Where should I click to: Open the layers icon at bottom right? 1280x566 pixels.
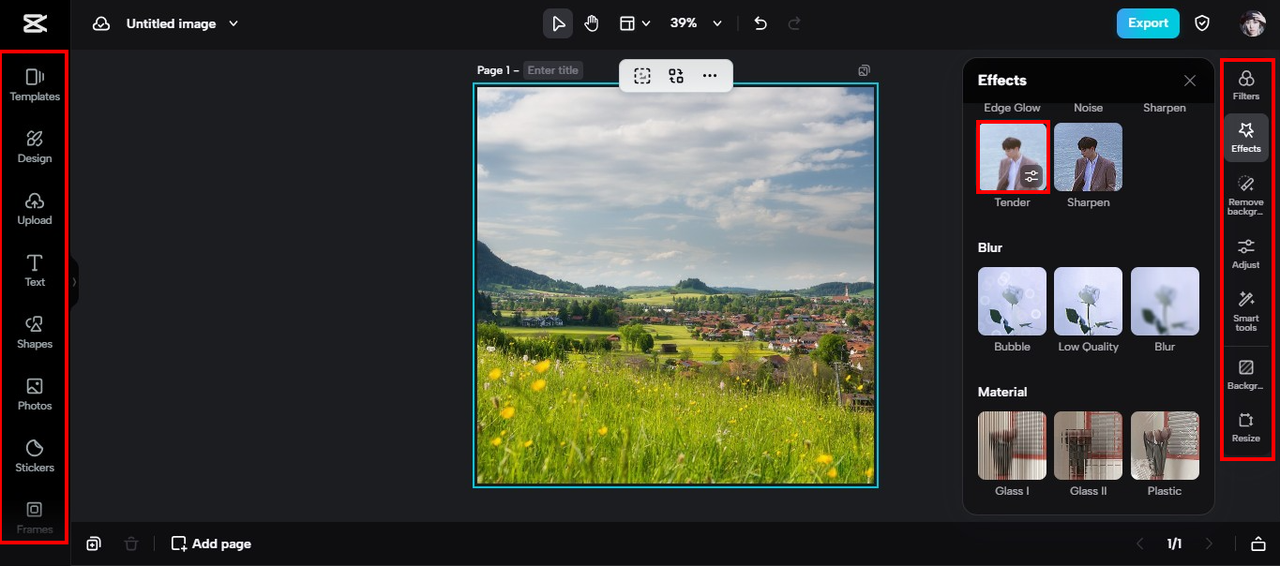(1257, 544)
